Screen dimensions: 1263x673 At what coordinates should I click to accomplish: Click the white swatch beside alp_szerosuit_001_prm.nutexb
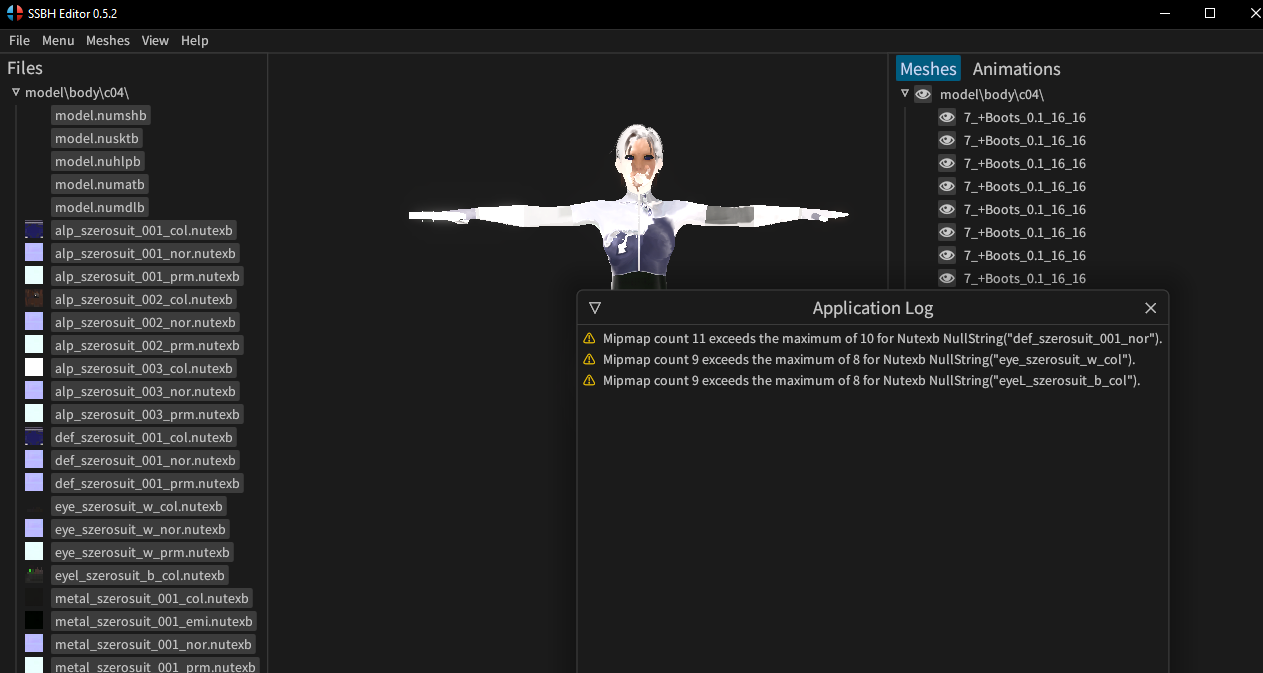[33, 276]
